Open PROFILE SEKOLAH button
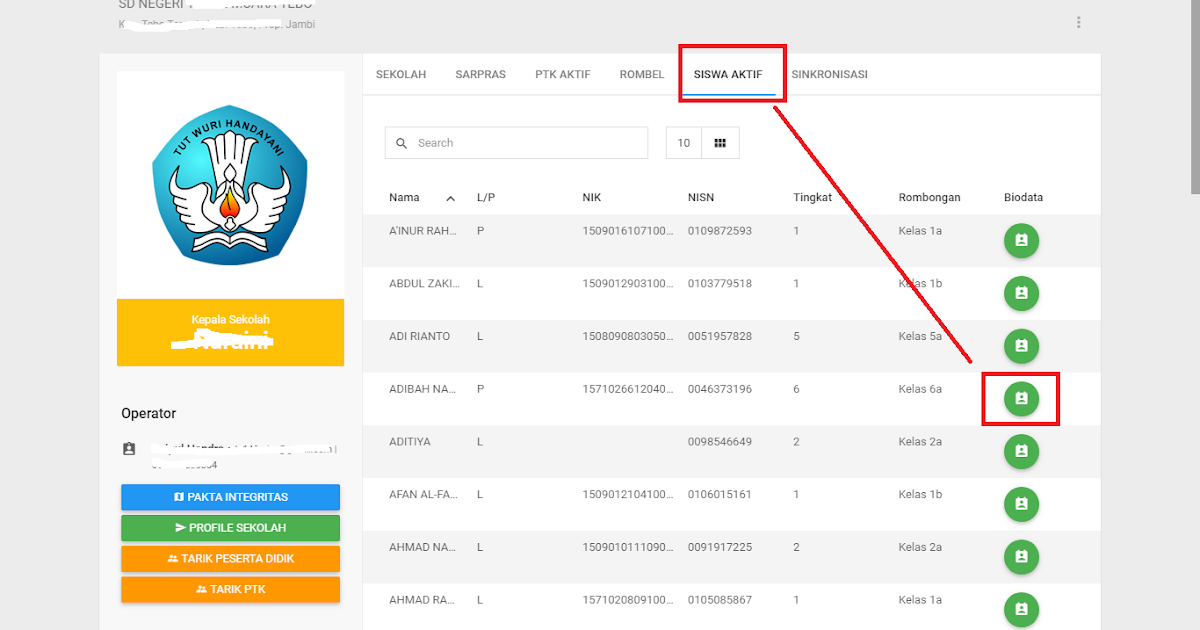Screen dimensions: 1200x630 tap(230, 527)
